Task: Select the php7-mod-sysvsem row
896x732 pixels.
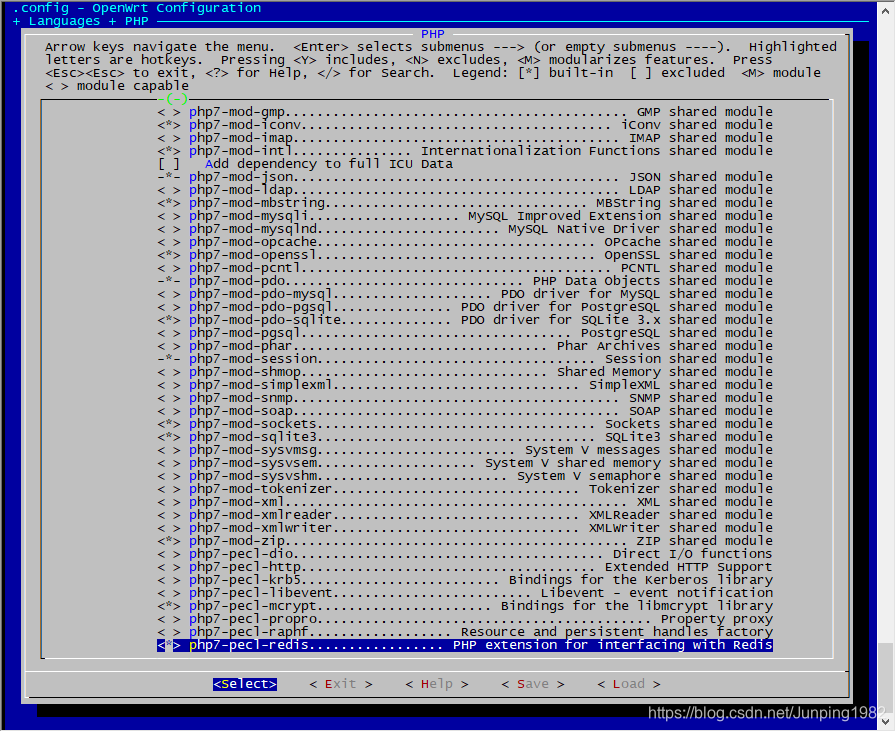Action: click(x=465, y=463)
